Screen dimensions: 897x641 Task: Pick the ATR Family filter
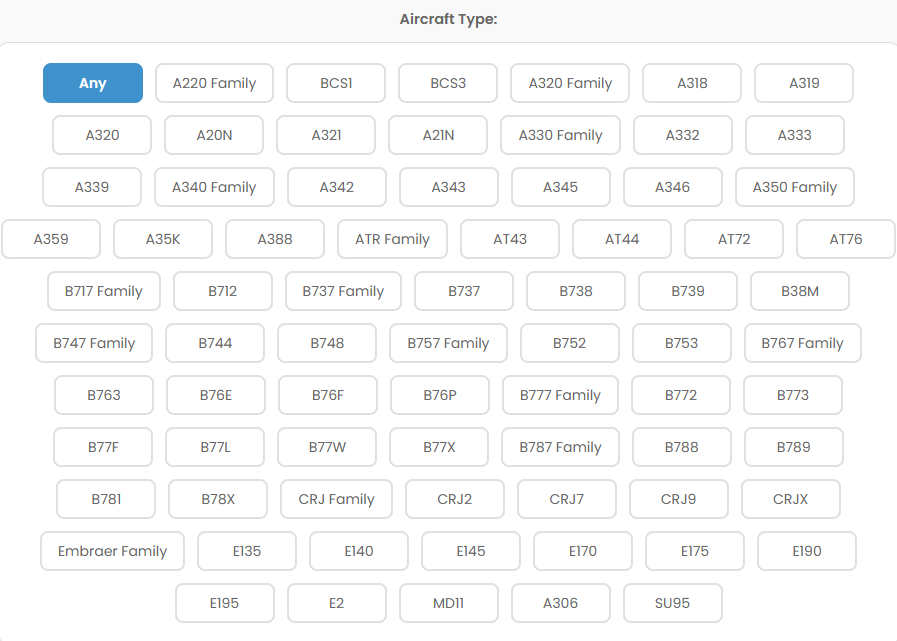[x=392, y=239]
